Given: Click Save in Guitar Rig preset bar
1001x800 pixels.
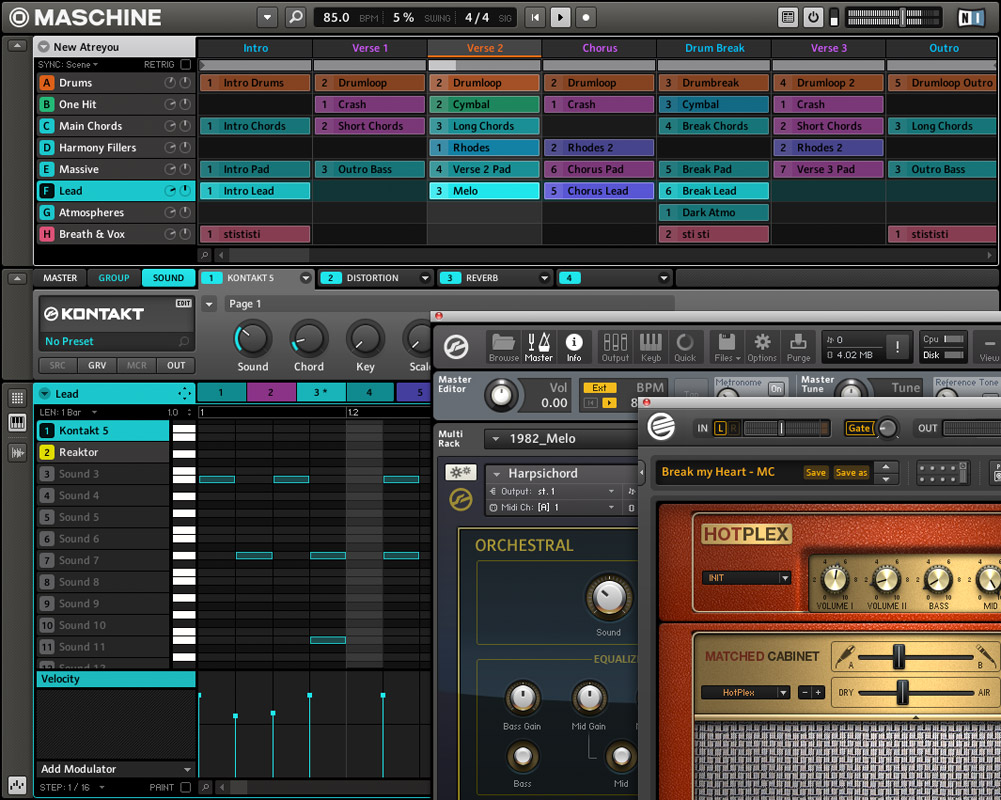Looking at the screenshot, I should tap(815, 472).
